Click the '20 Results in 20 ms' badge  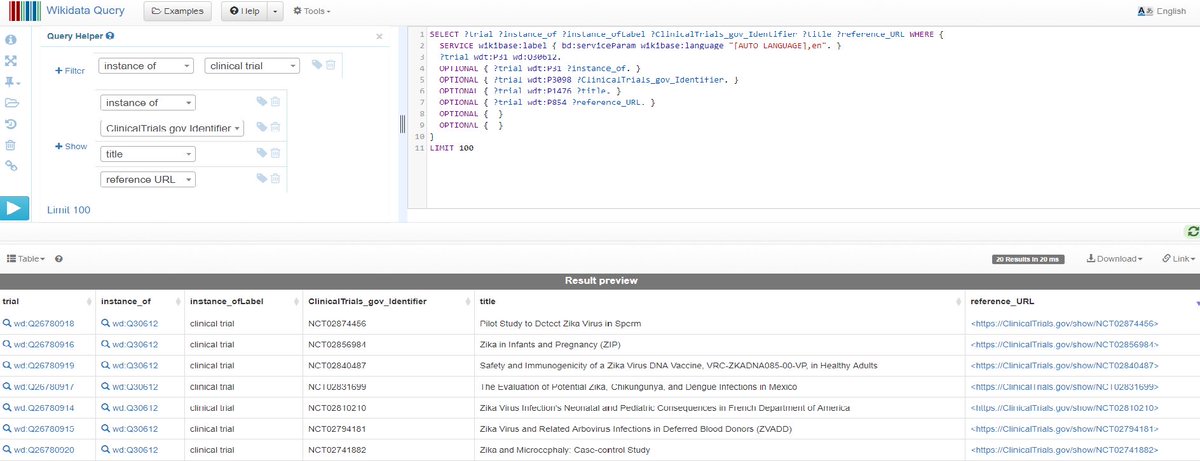click(1027, 259)
